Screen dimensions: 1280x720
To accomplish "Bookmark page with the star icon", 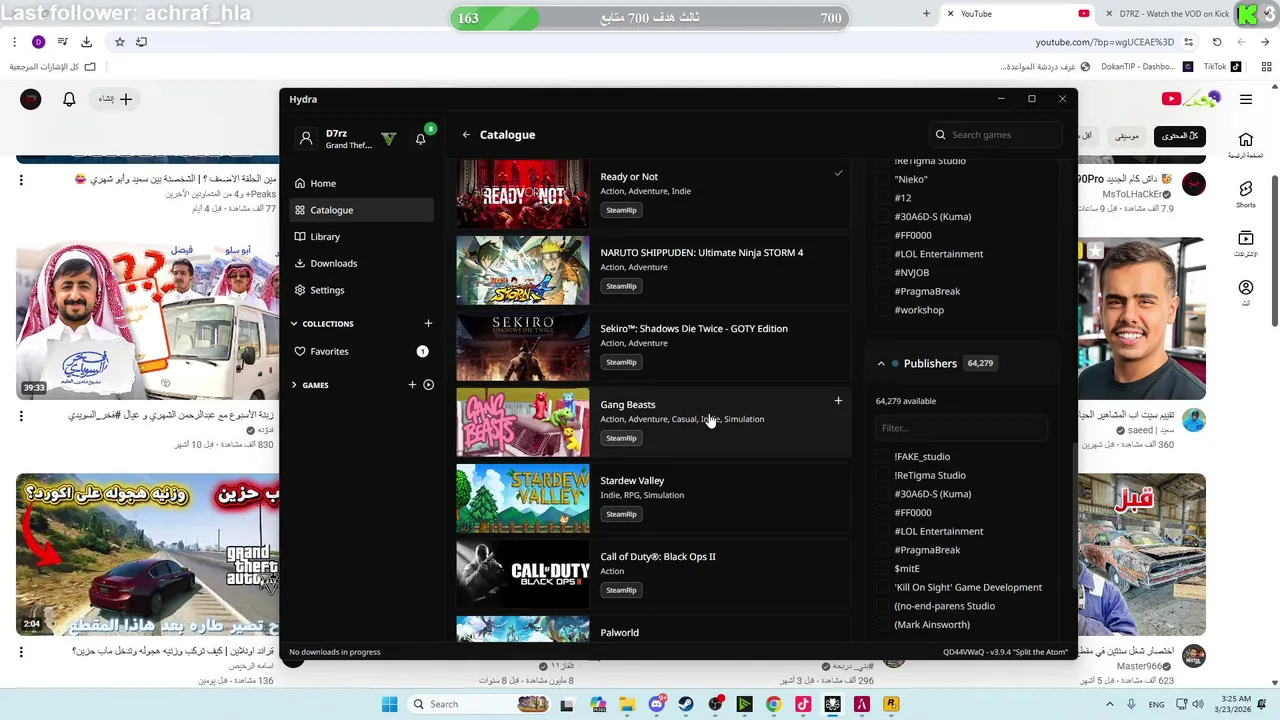I will (120, 42).
